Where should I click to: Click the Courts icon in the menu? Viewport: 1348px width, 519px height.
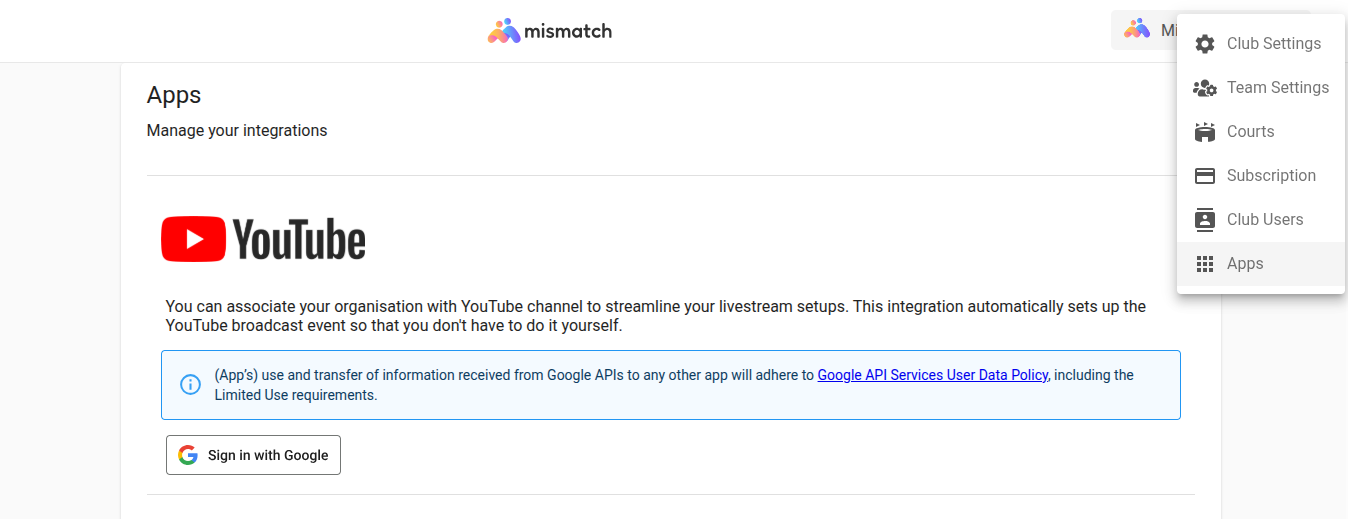click(x=1205, y=132)
